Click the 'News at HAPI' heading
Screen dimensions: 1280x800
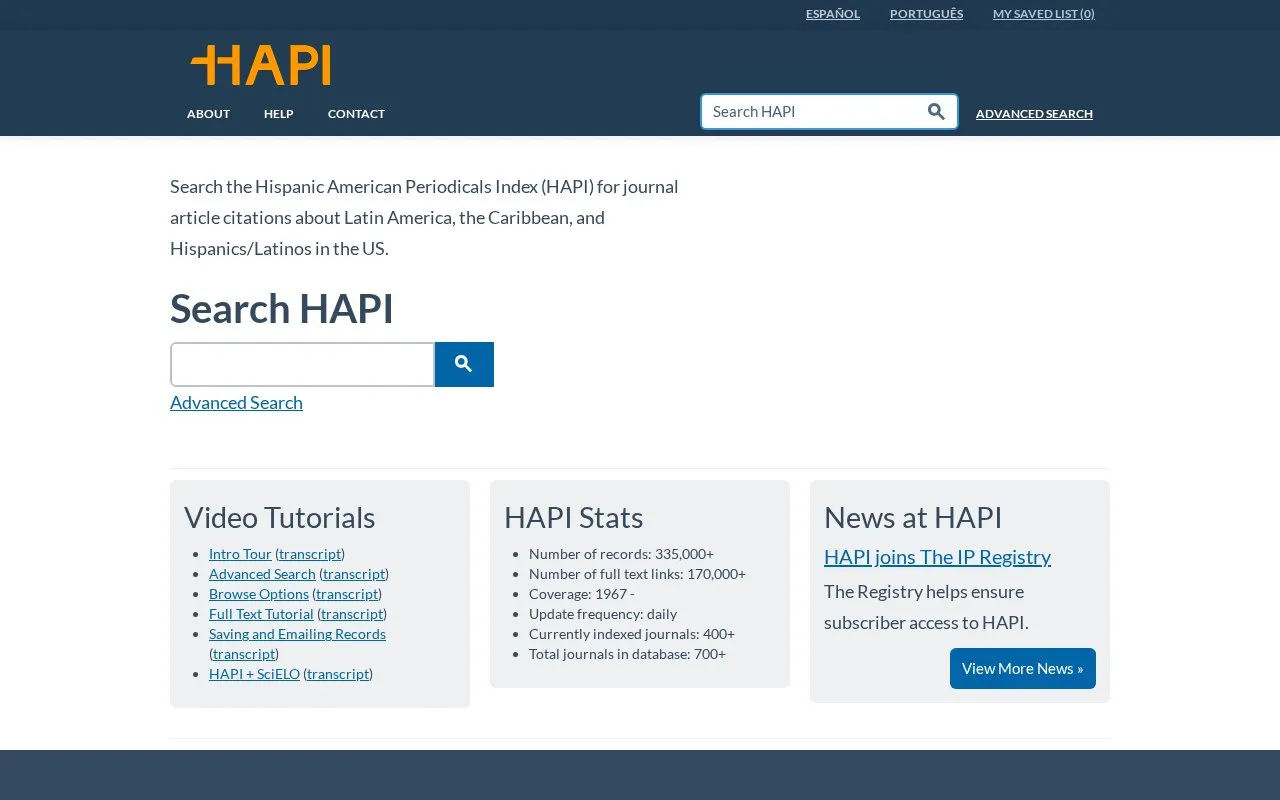(913, 518)
